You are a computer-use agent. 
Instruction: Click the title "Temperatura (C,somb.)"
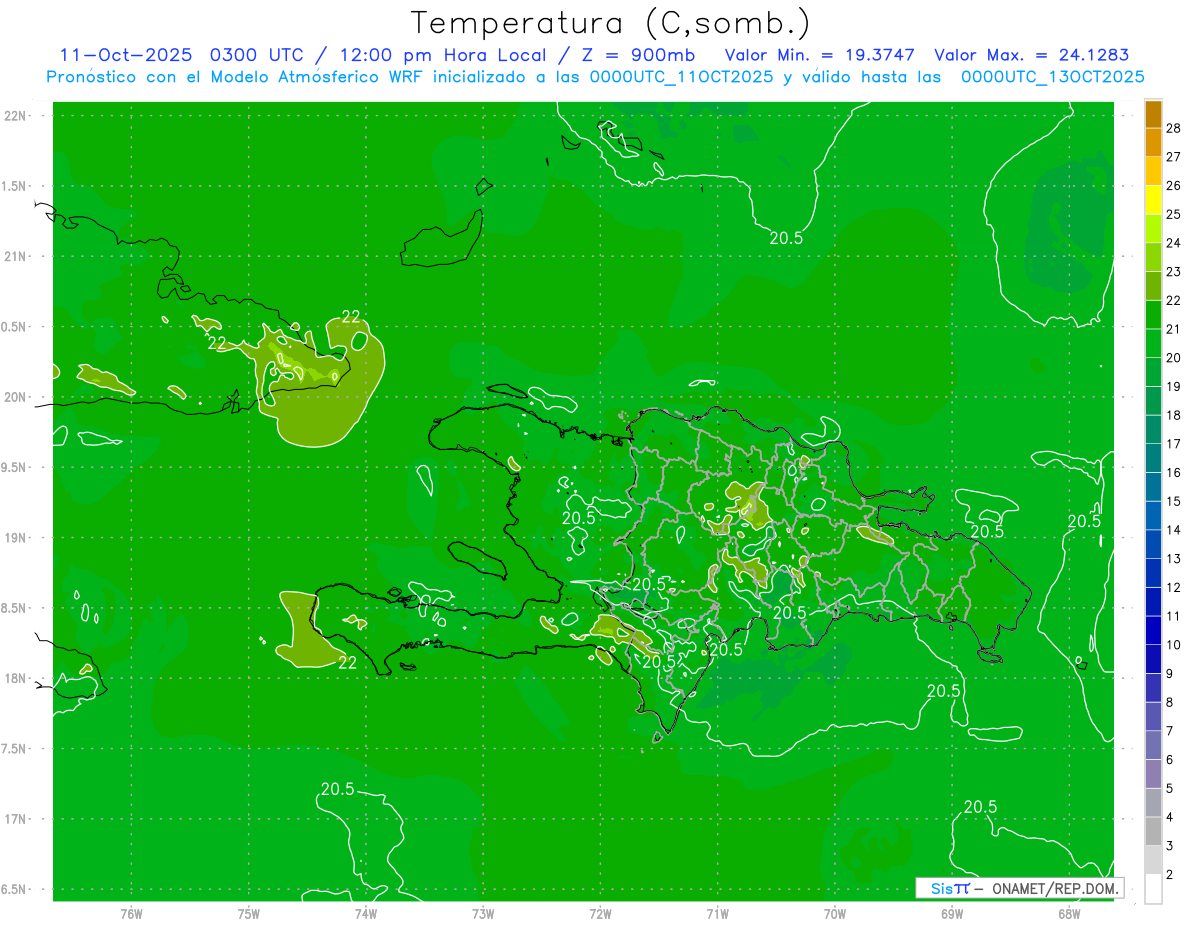tap(610, 24)
